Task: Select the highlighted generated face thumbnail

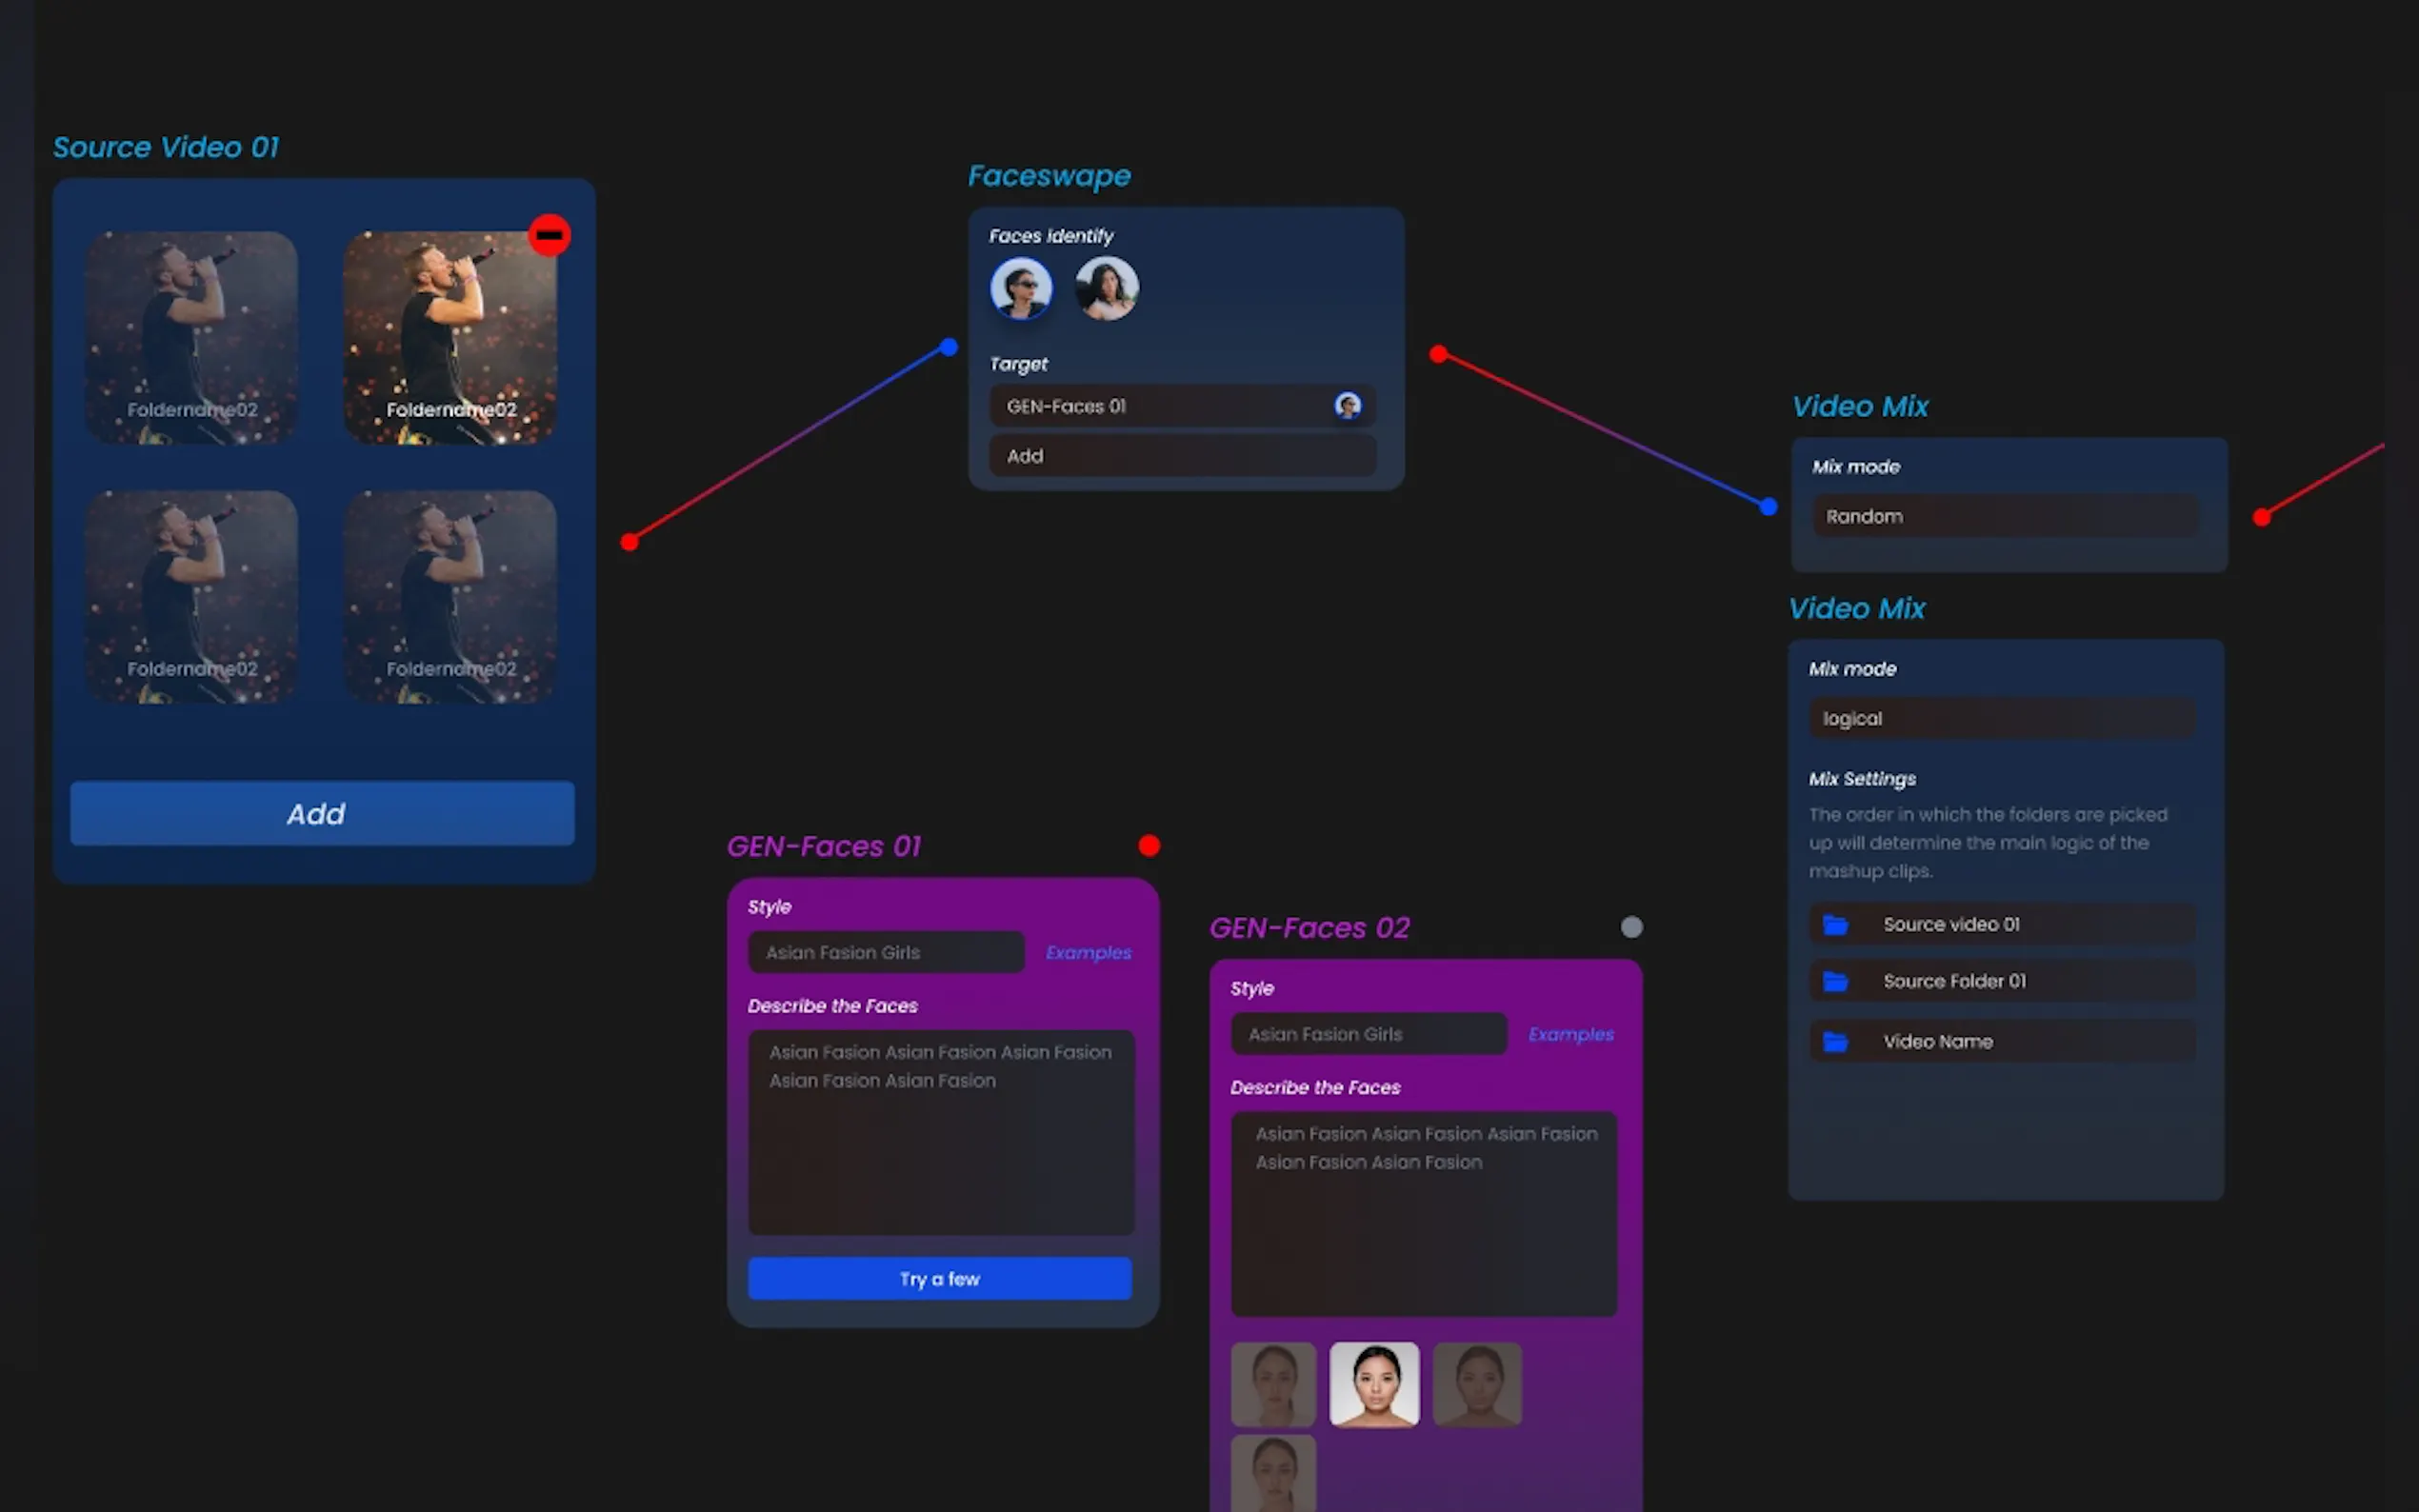Action: pos(1374,1384)
